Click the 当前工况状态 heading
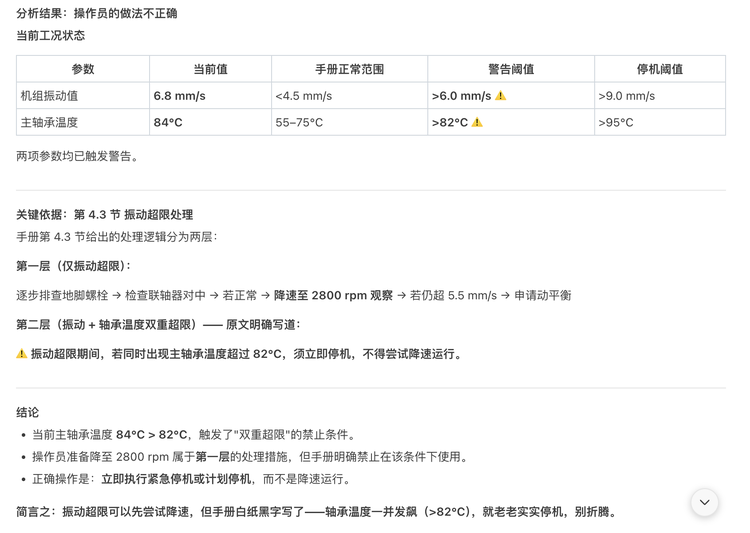This screenshot has height=533, width=750. [50, 35]
